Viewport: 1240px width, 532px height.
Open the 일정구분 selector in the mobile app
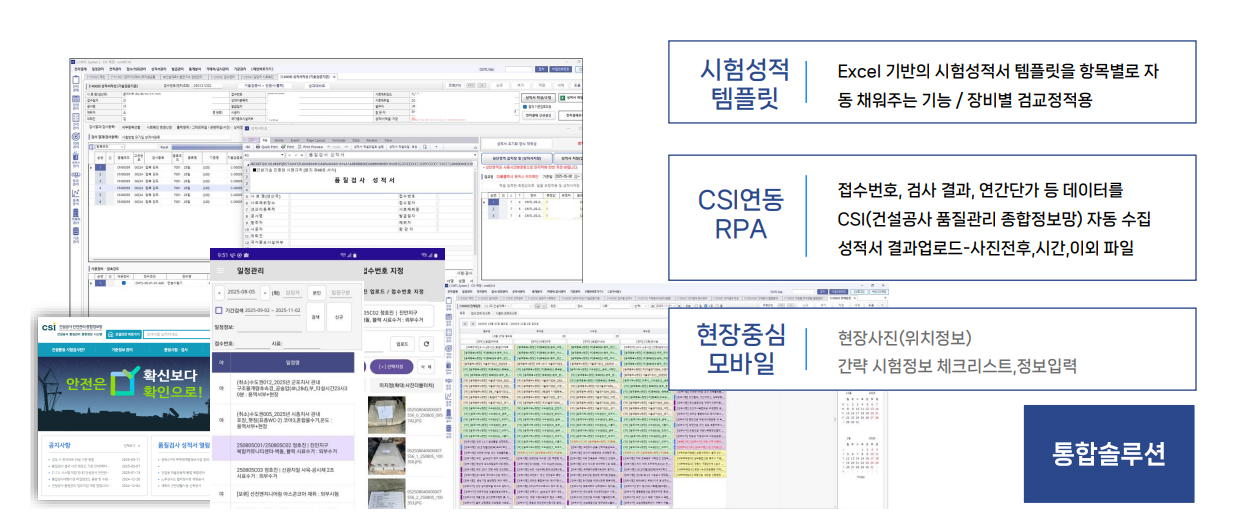[341, 293]
